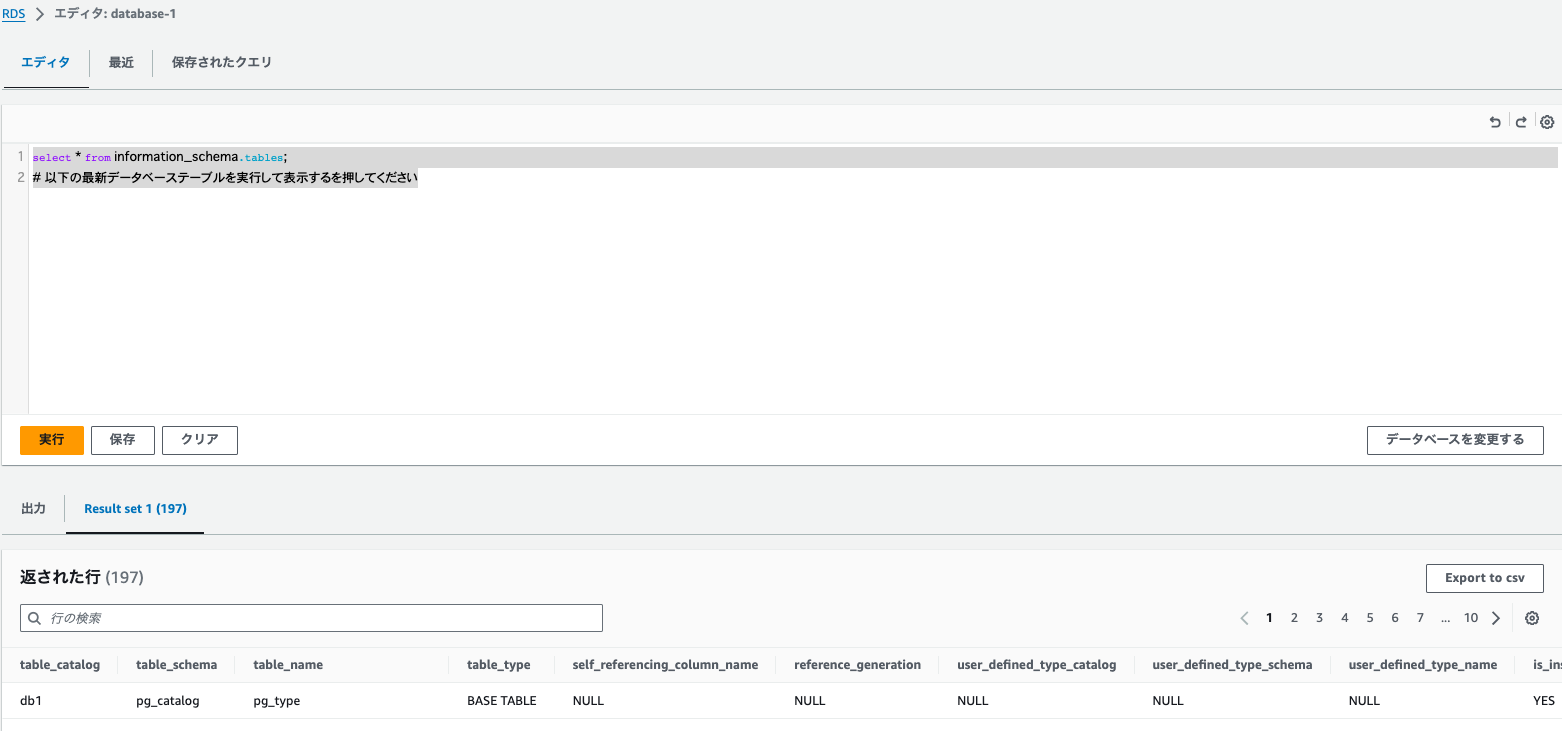Switch to the 最近 tab
This screenshot has height=731, width=1562.
pyautogui.click(x=121, y=62)
